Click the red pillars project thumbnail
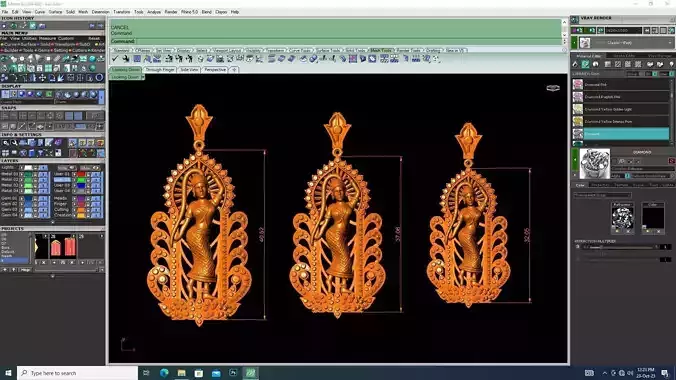676x380 pixels. point(63,246)
